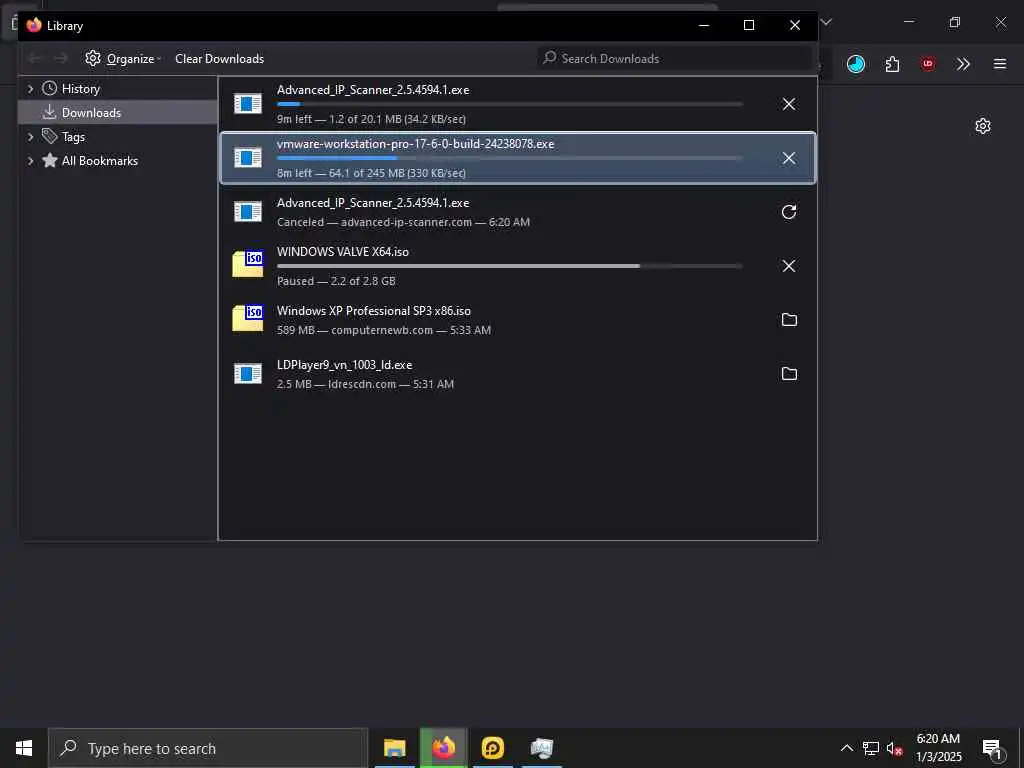This screenshot has height=768, width=1024.
Task: Focus the Search Downloads field
Action: tap(674, 58)
